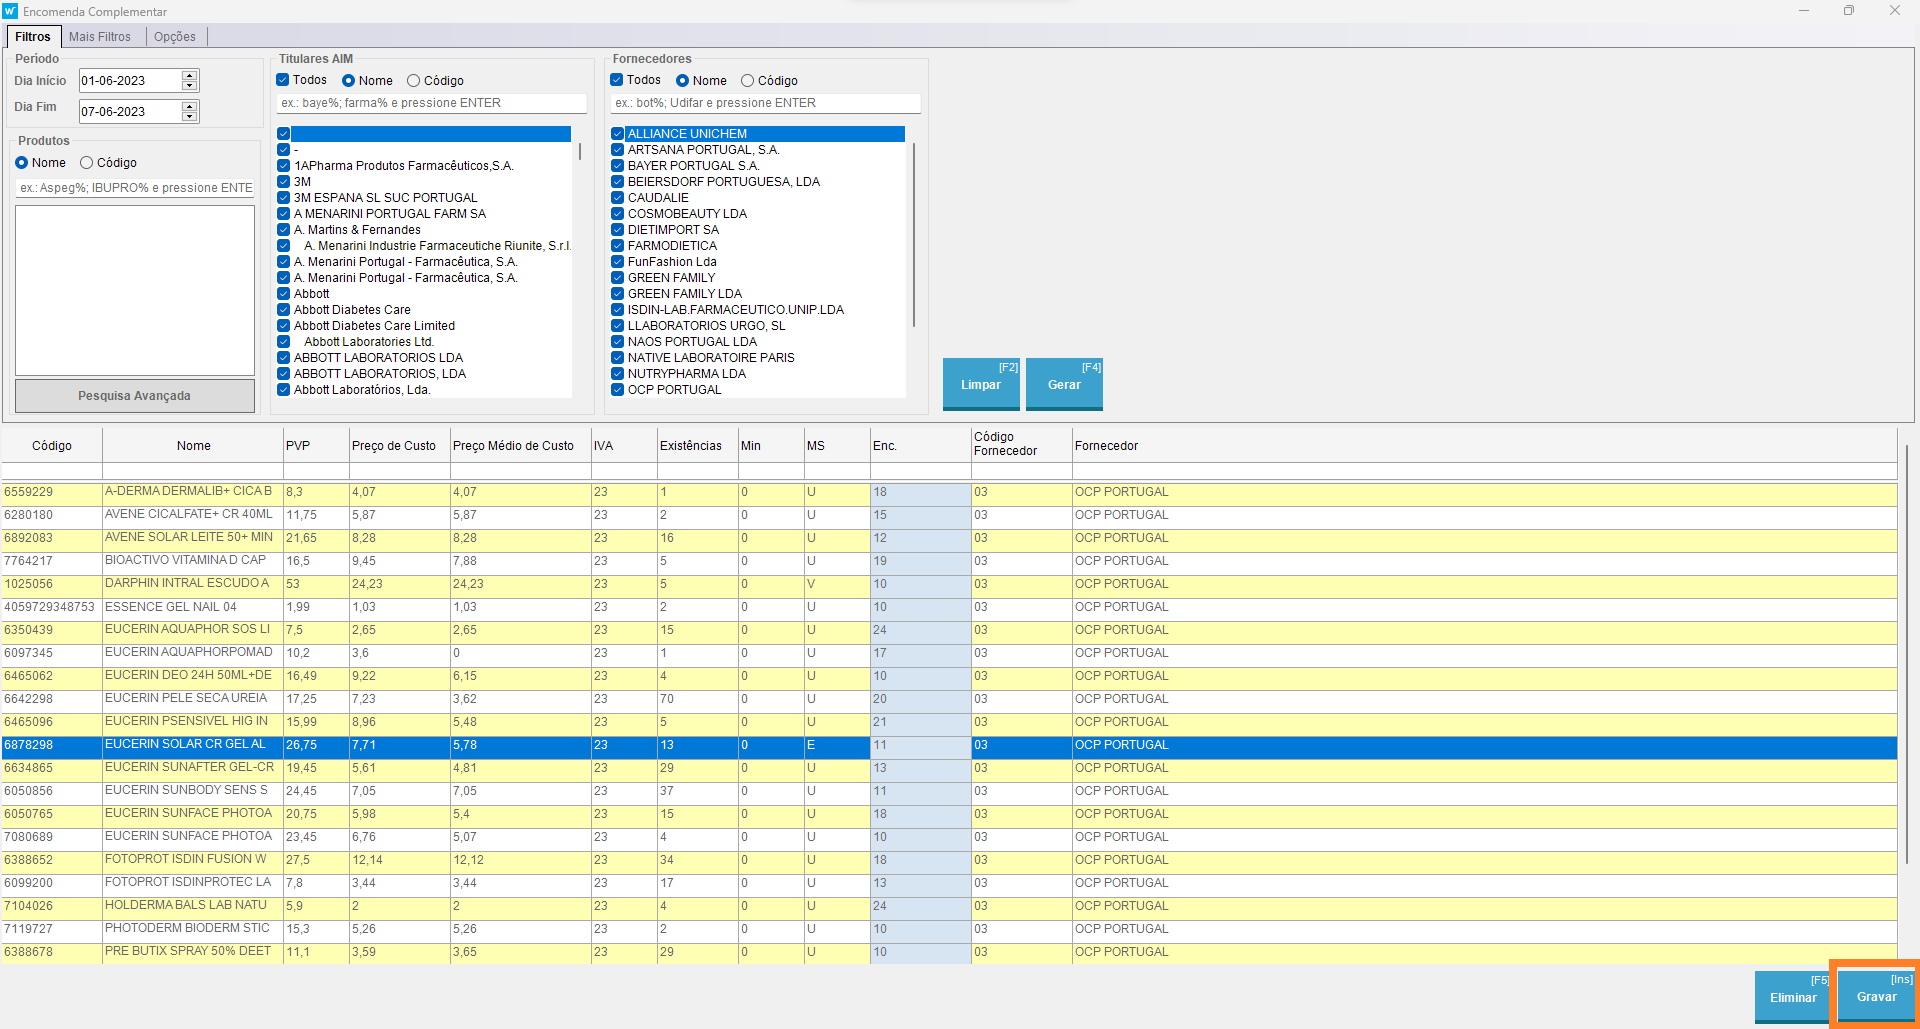Open Pesquisa Avançada search

(134, 396)
